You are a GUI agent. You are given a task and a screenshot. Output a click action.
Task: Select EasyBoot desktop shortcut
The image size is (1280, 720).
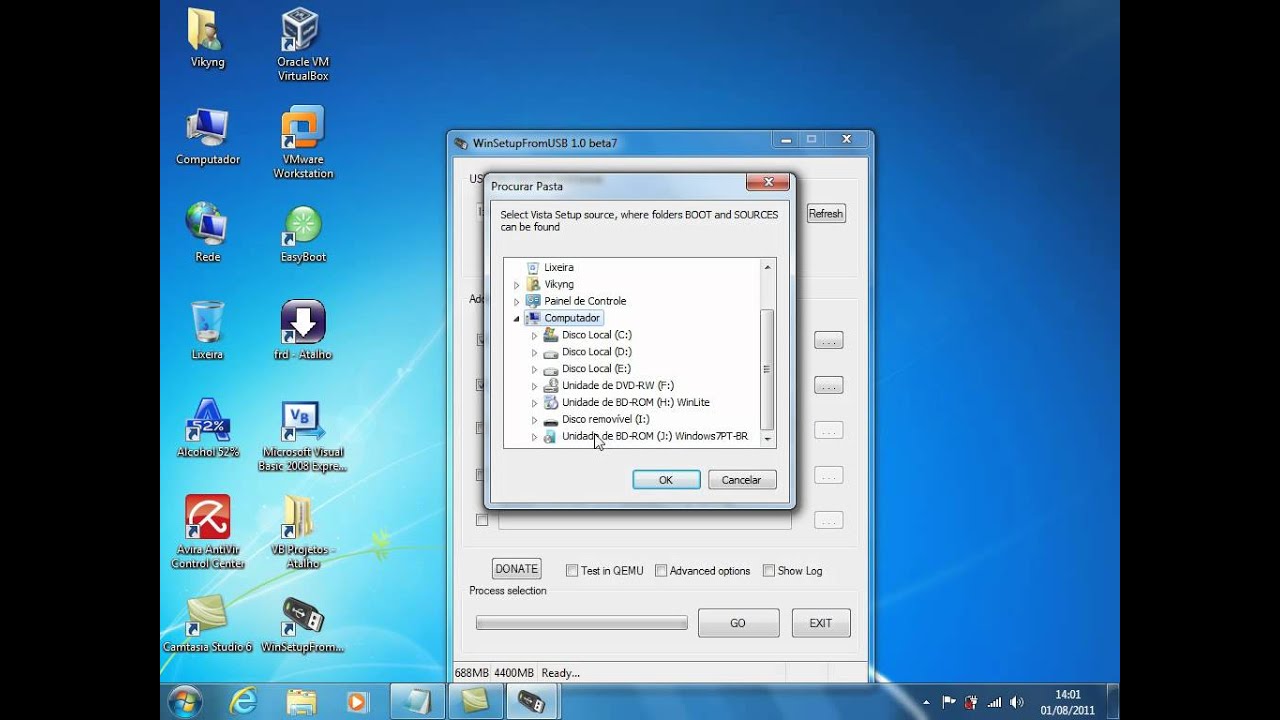coord(303,234)
